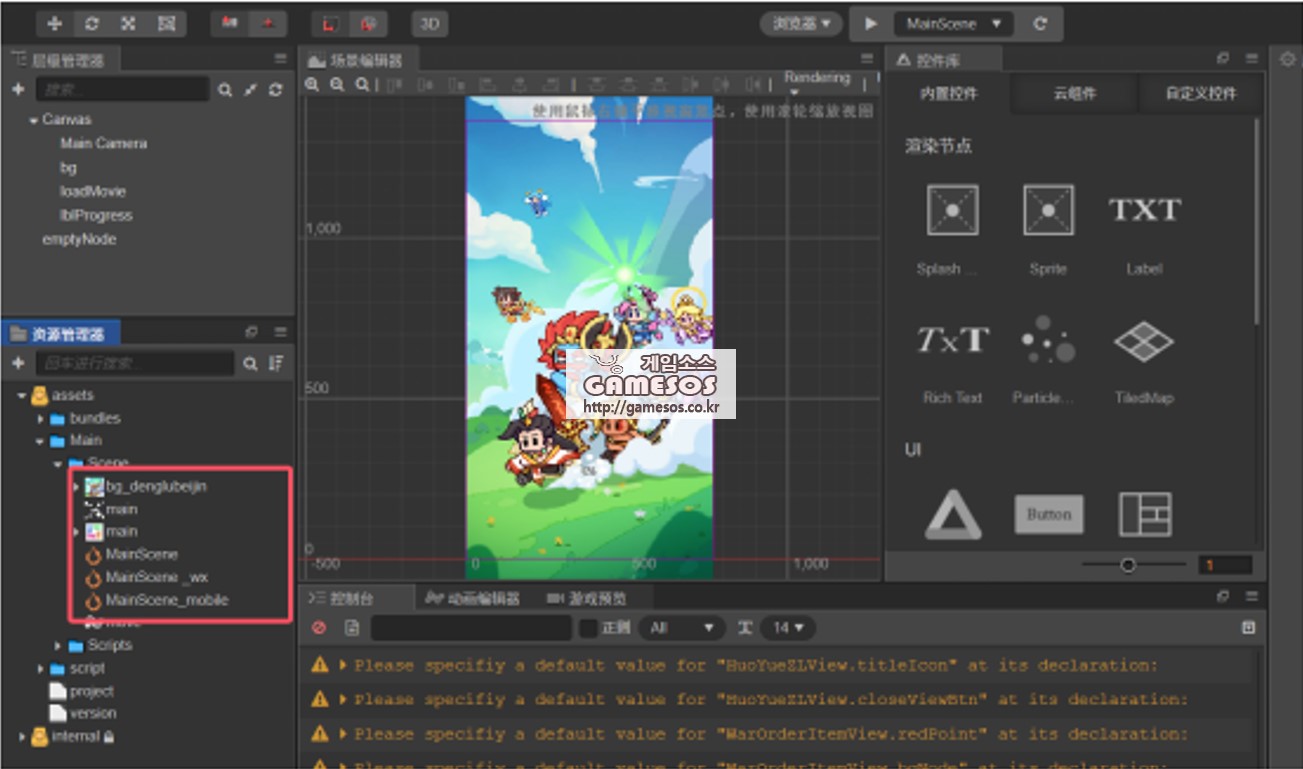Viewport: 1303px width, 769px height.
Task: Click the clear console icon
Action: point(319,628)
